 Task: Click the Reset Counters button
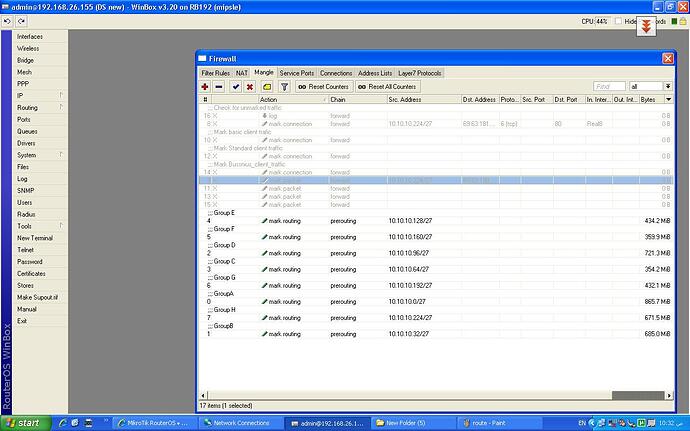tap(324, 87)
